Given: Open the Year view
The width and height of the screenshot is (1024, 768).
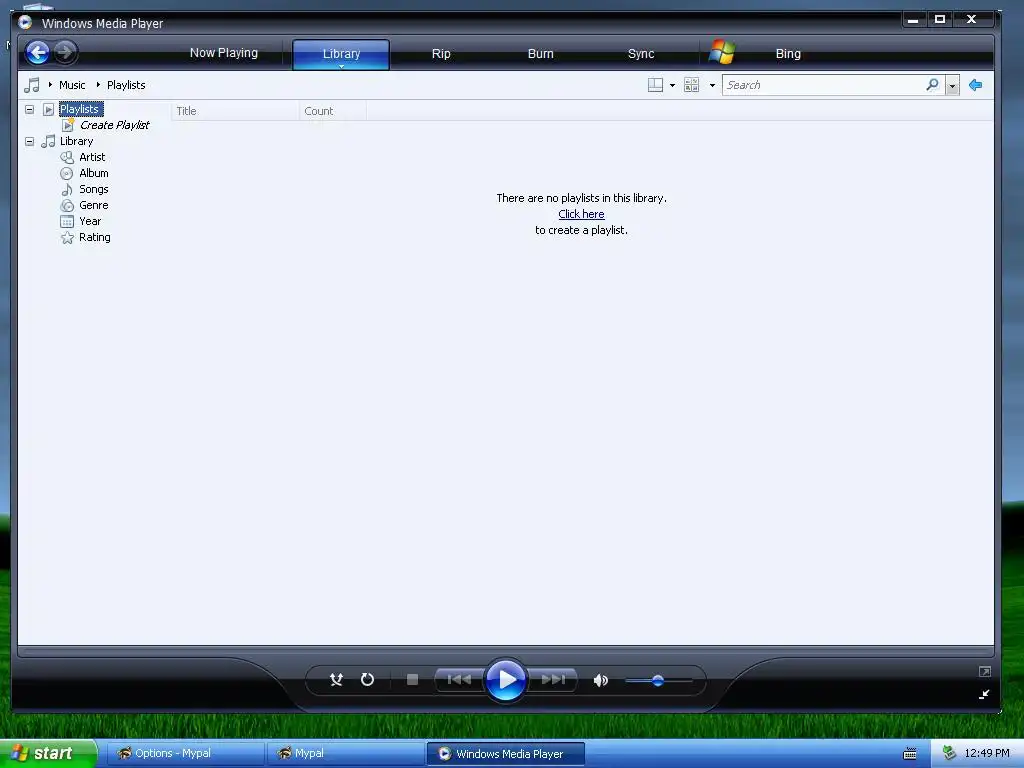Looking at the screenshot, I should point(90,221).
